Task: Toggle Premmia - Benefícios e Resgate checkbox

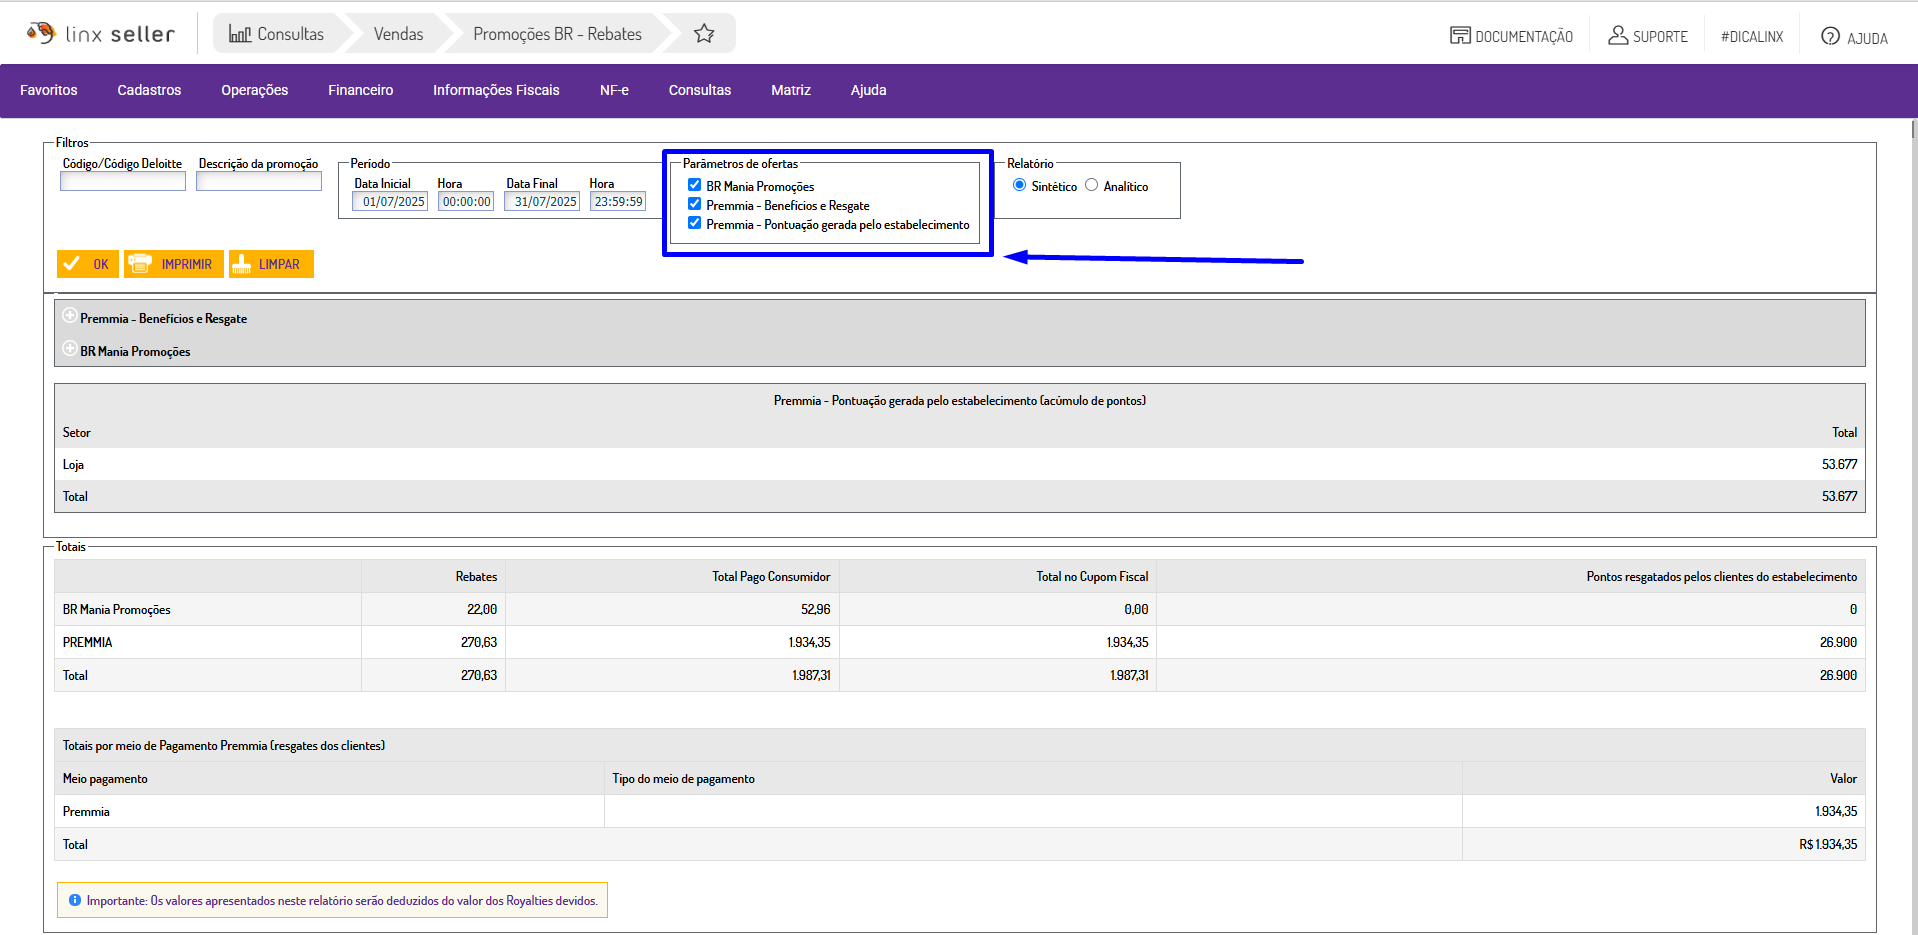Action: 694,204
